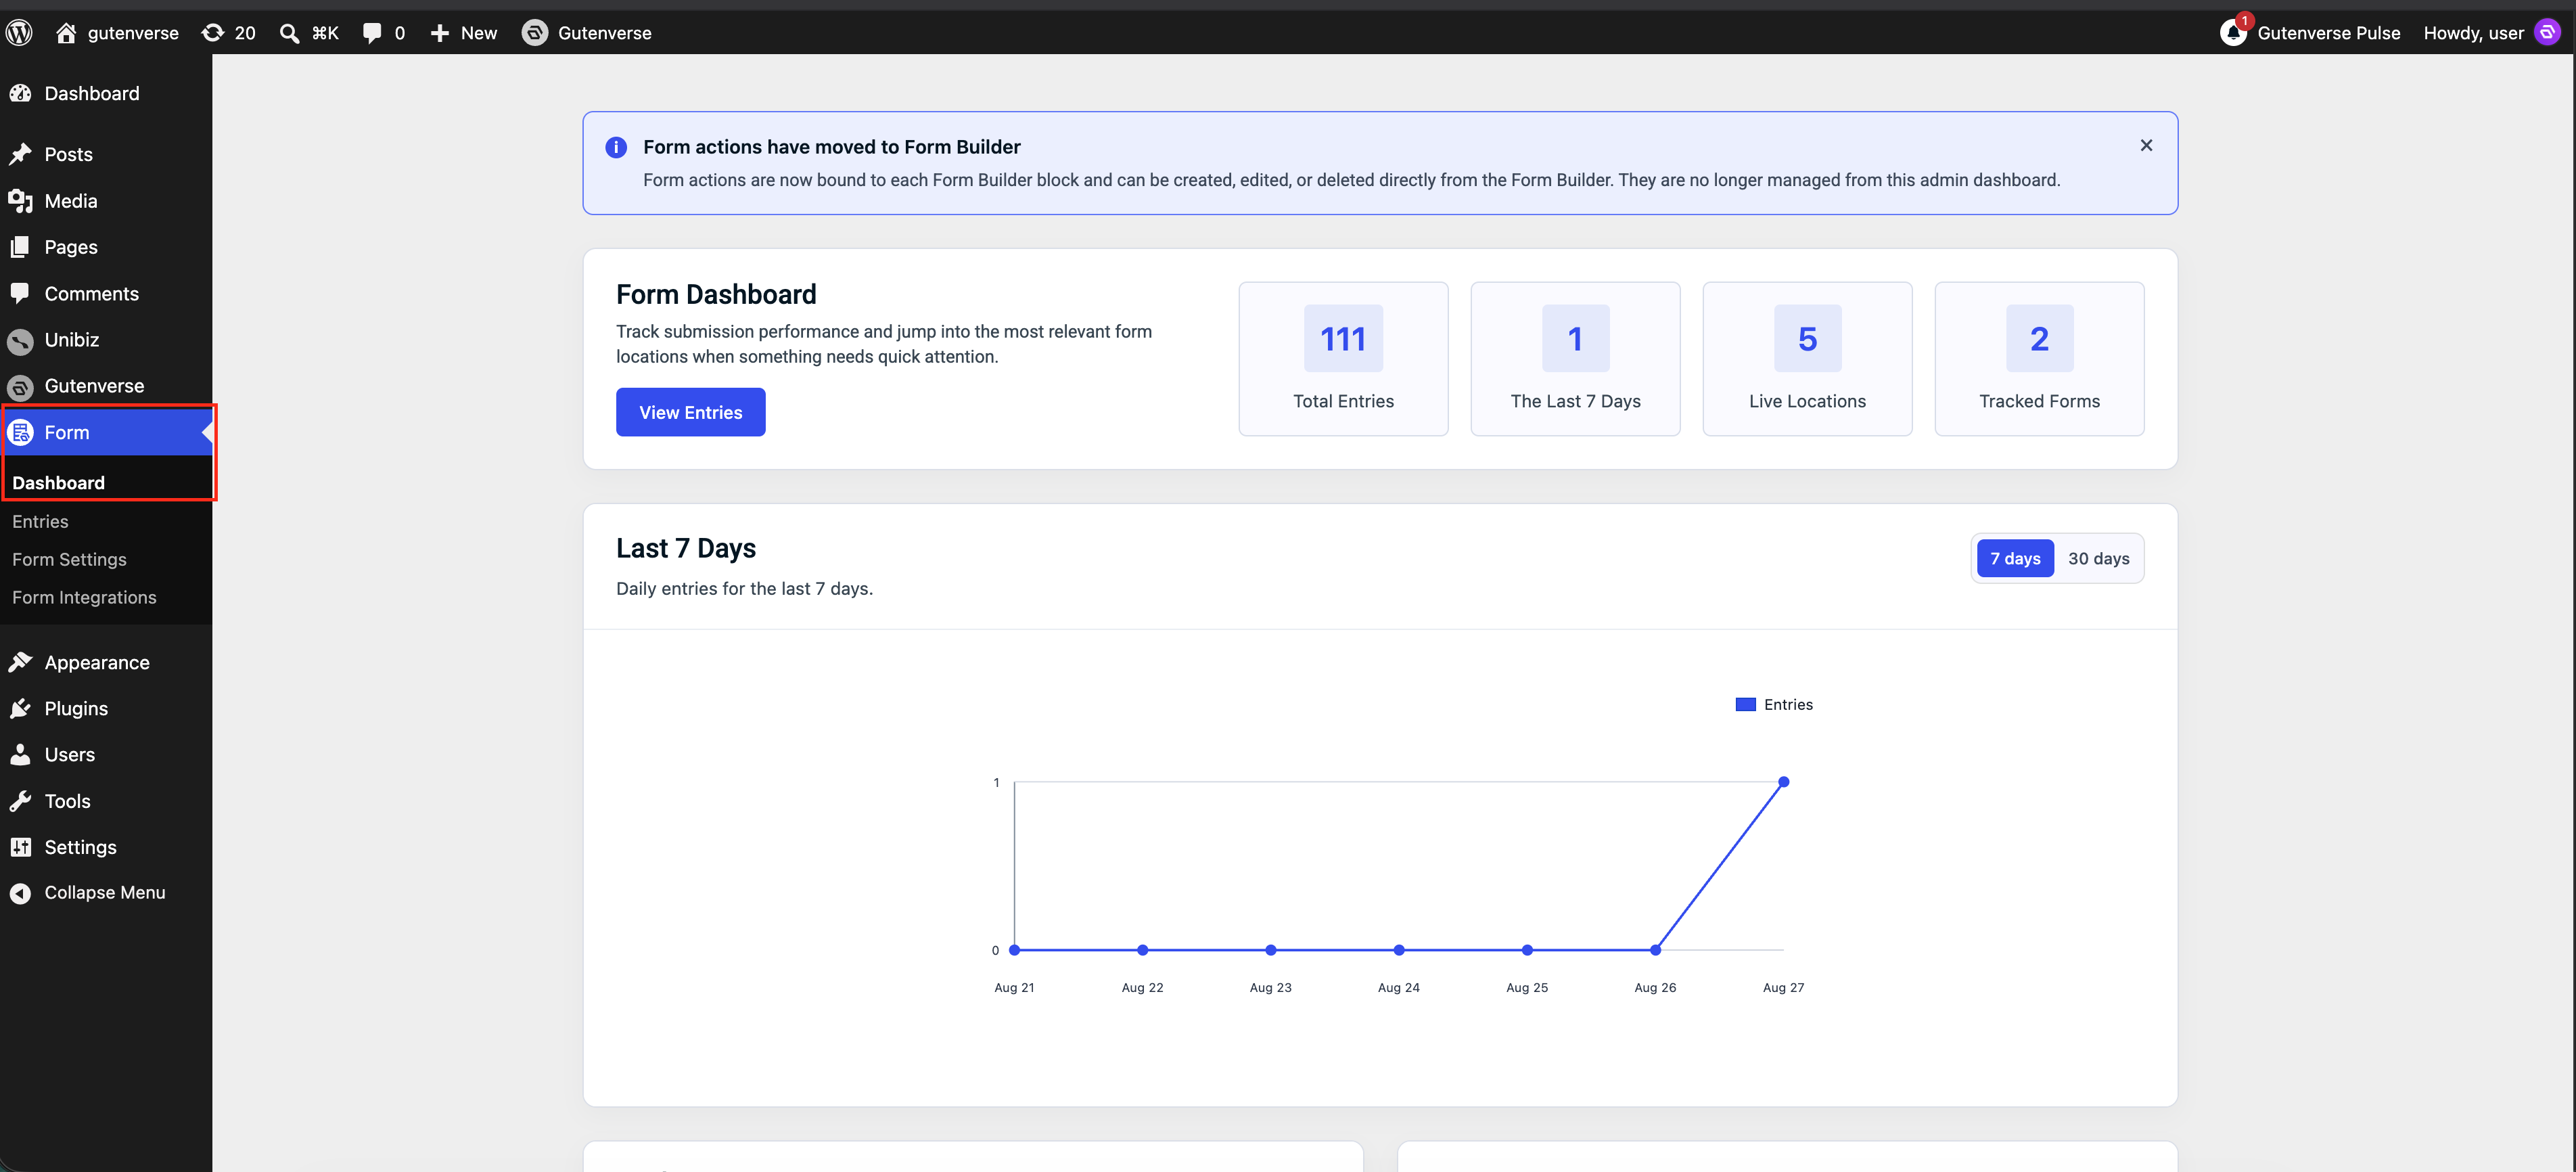Open Form Integrations submenu item
This screenshot has height=1172, width=2576.
pos(84,597)
